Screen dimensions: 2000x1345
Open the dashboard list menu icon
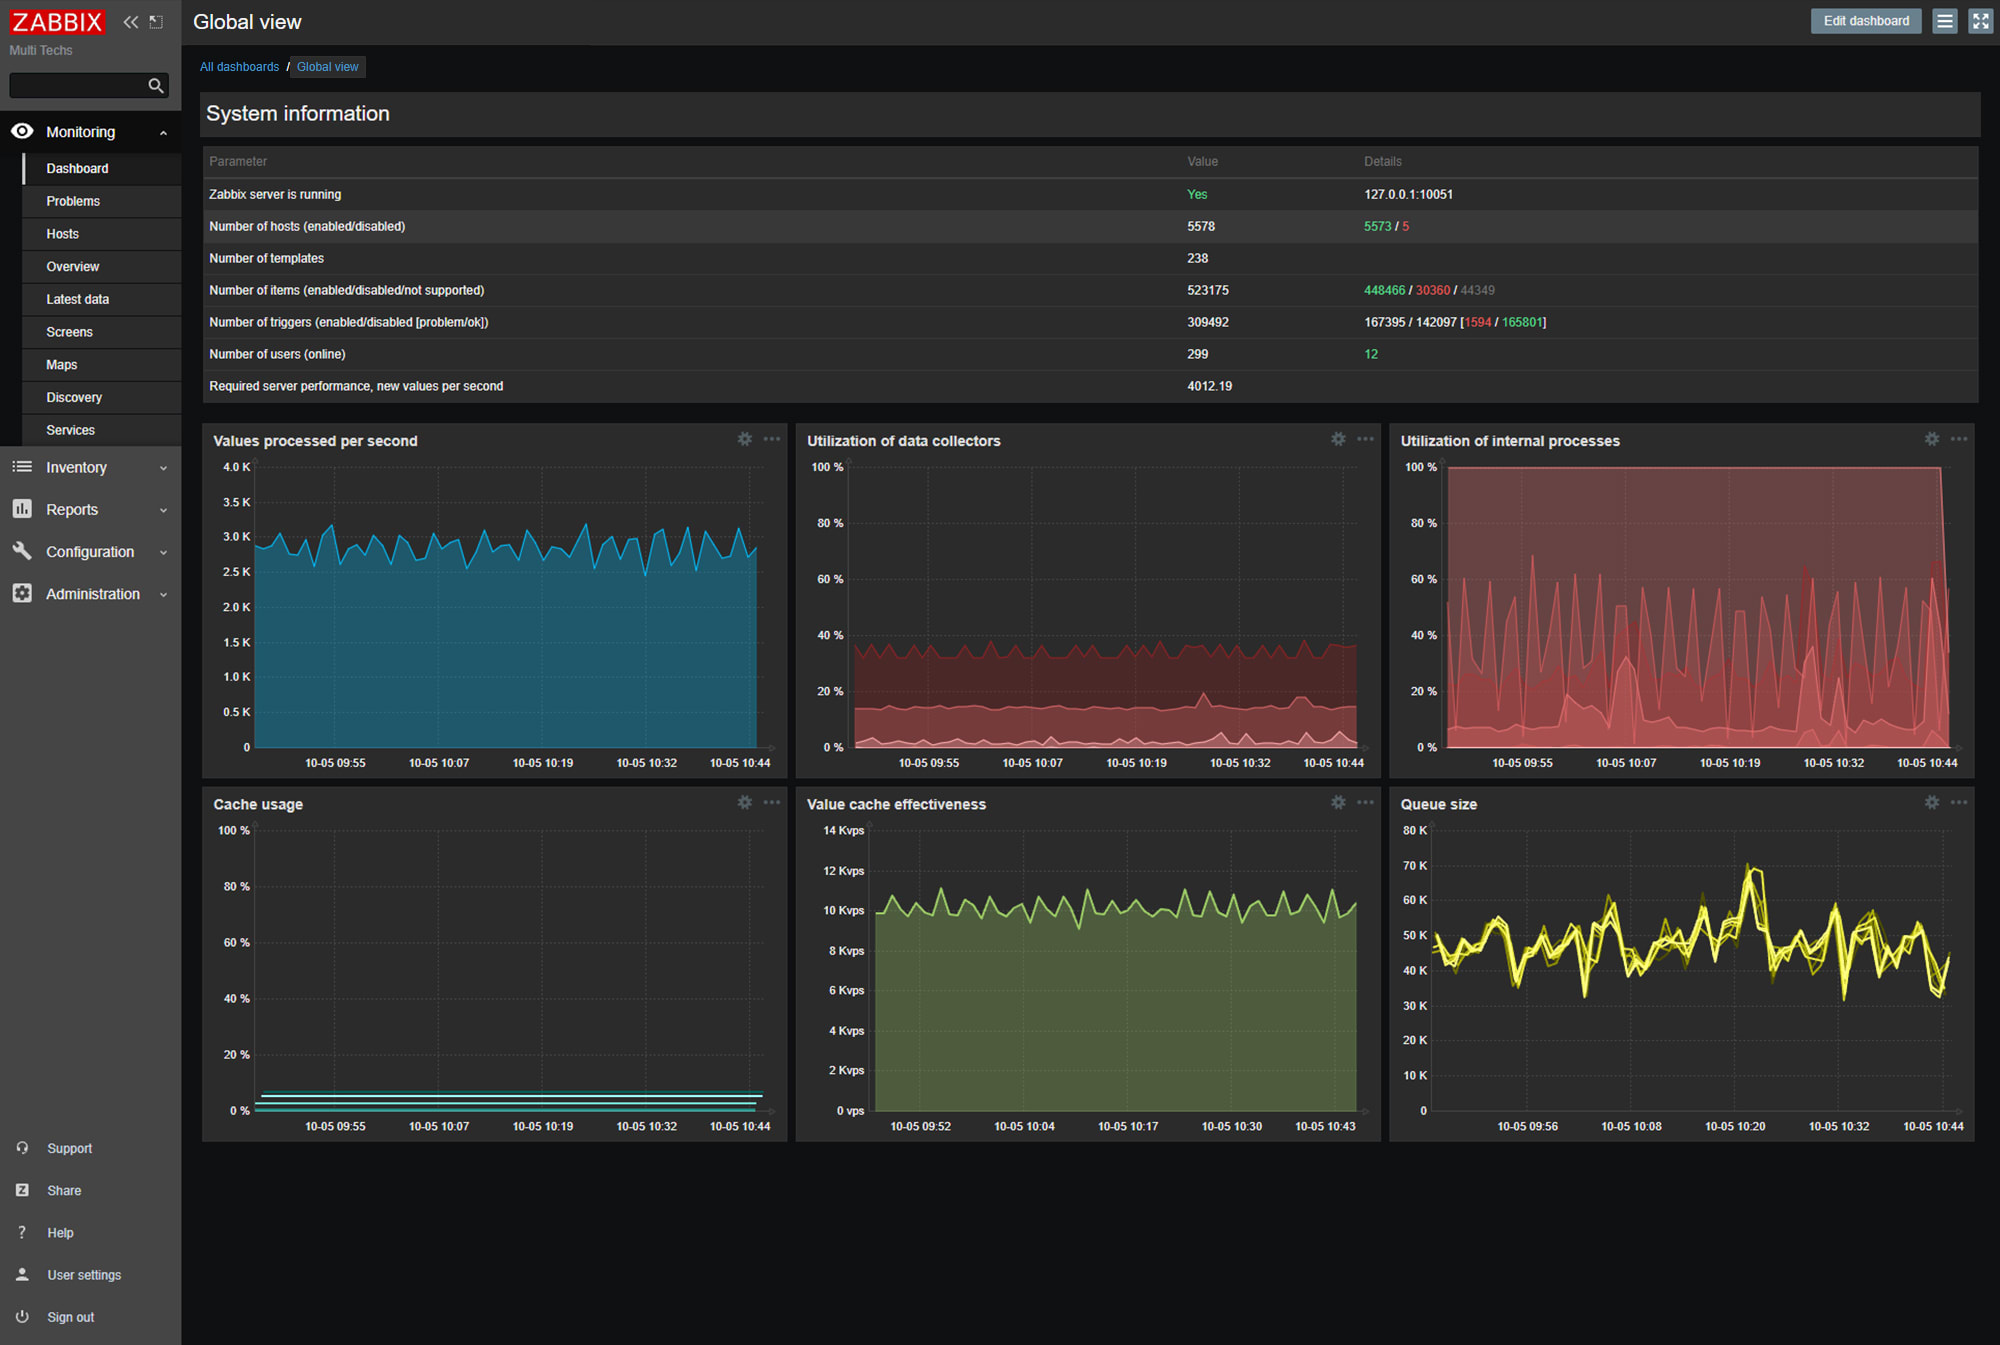click(1944, 21)
